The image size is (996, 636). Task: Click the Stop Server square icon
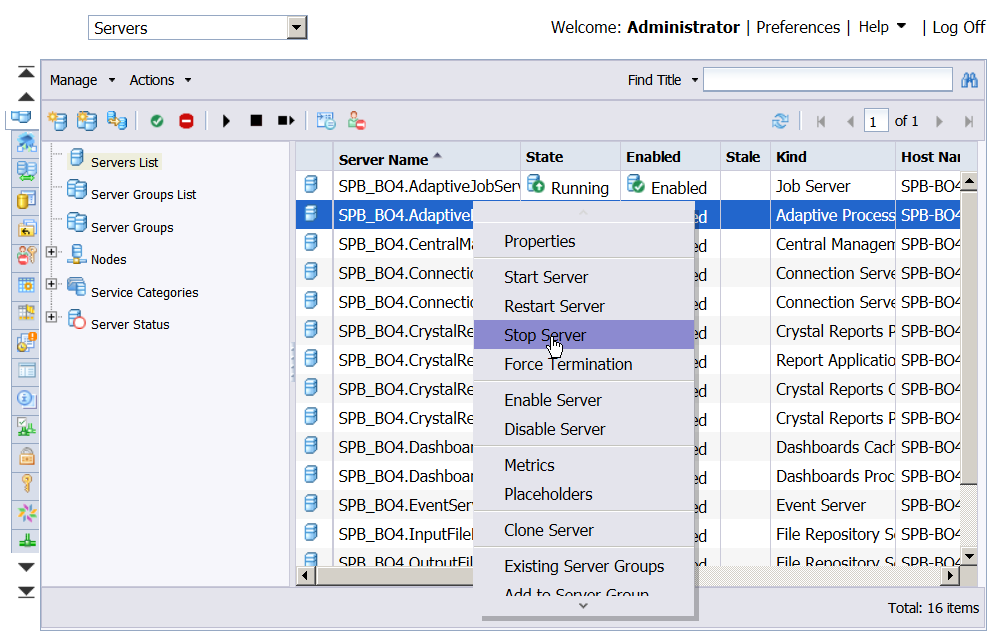point(256,121)
